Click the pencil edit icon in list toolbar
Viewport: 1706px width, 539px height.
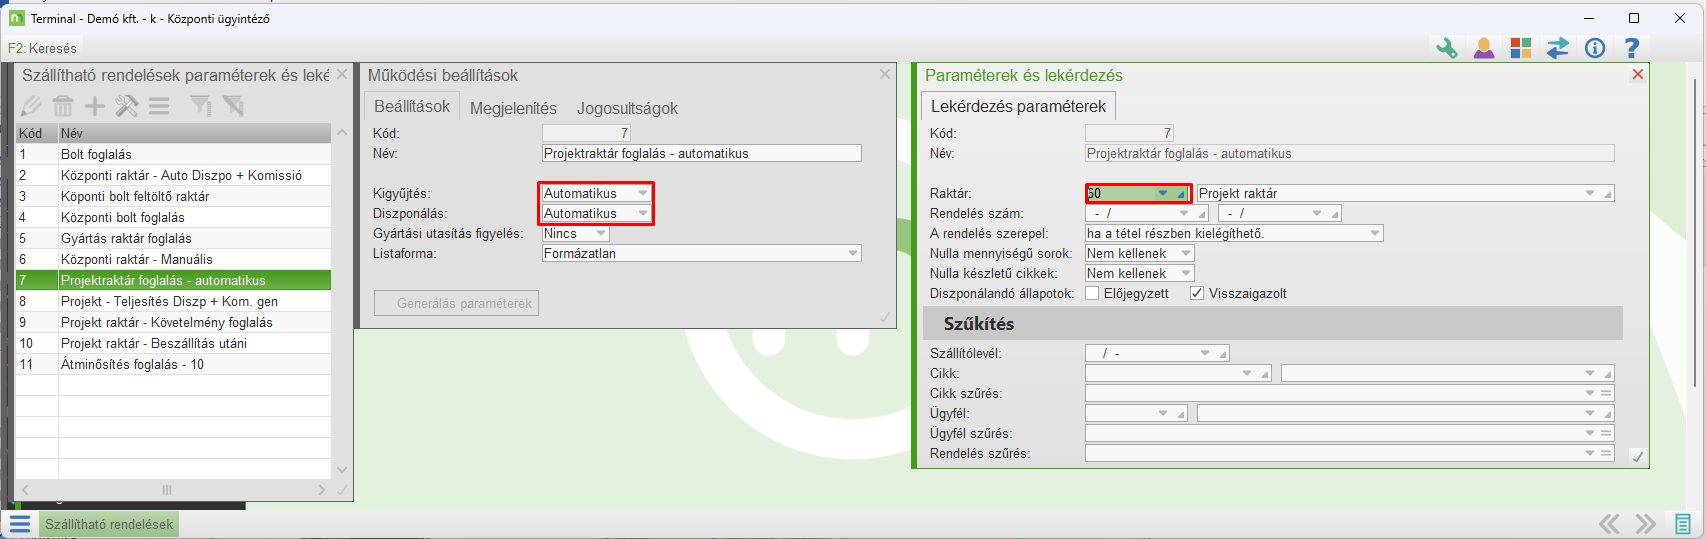pos(31,106)
